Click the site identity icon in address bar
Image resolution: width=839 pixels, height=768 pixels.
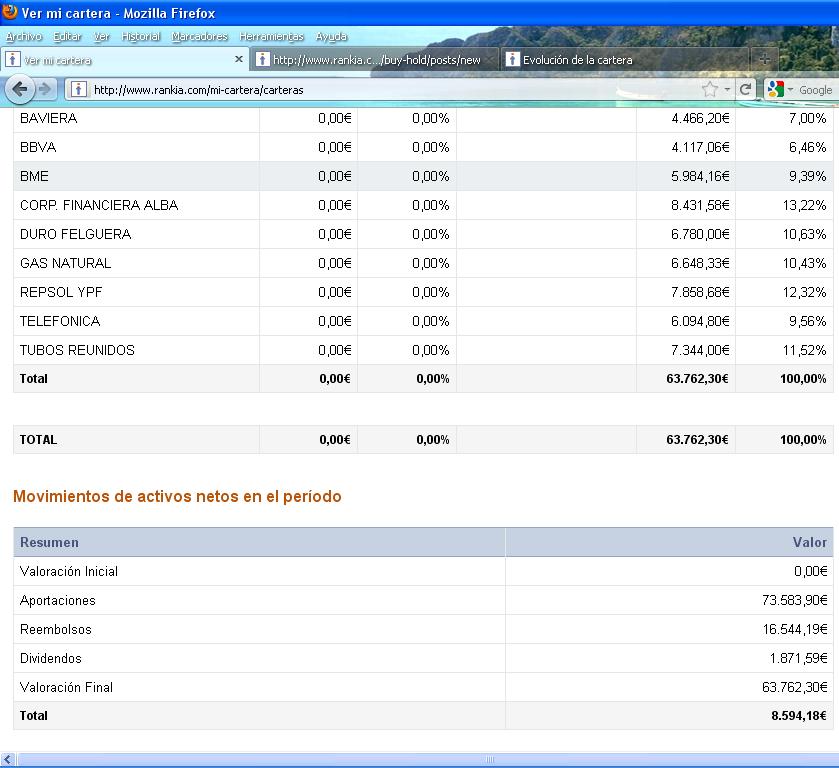(x=79, y=89)
